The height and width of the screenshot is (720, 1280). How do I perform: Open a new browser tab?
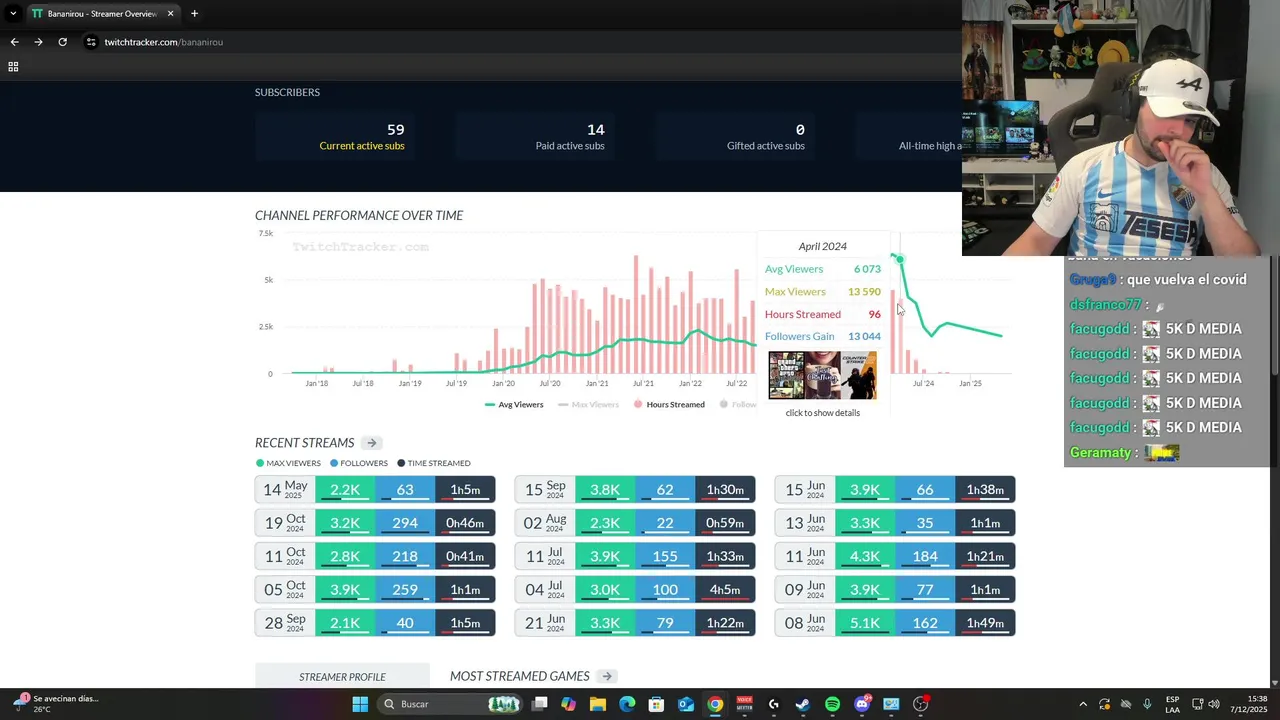pyautogui.click(x=194, y=14)
